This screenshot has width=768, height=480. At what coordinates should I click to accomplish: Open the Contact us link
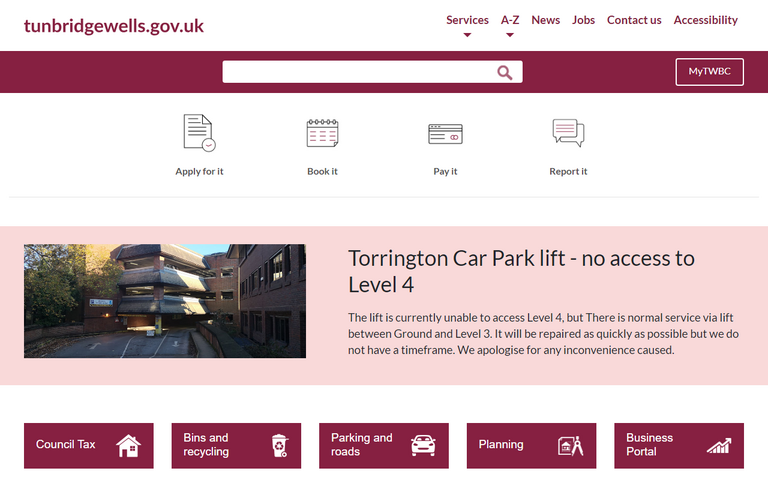(x=634, y=20)
